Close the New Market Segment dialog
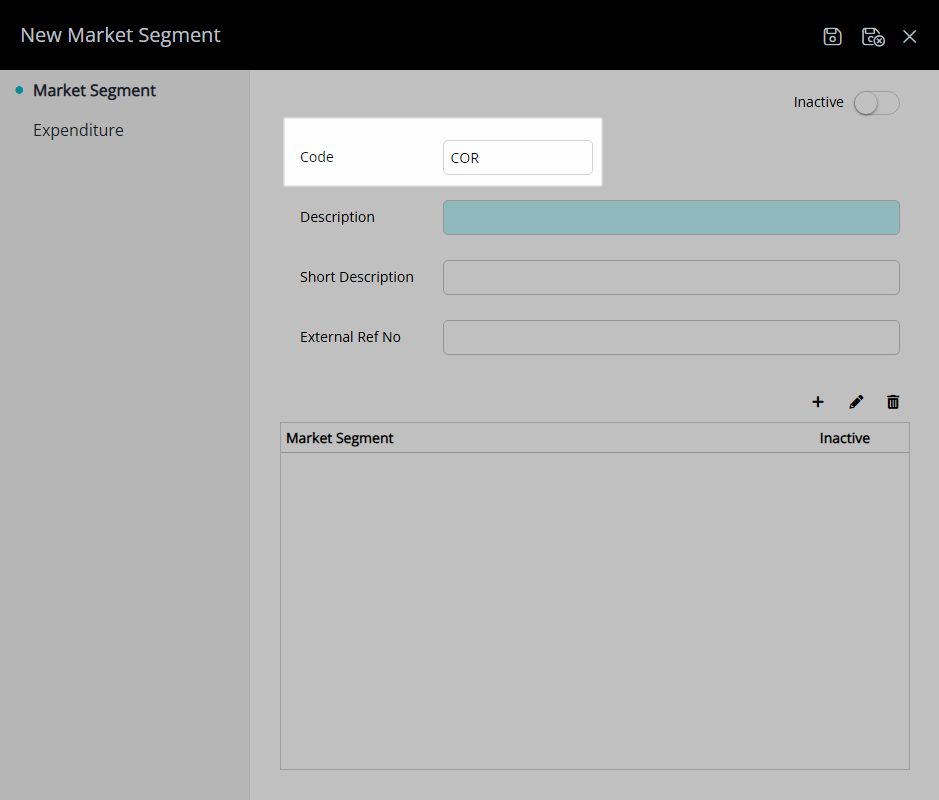Viewport: 939px width, 800px height. pyautogui.click(x=910, y=37)
